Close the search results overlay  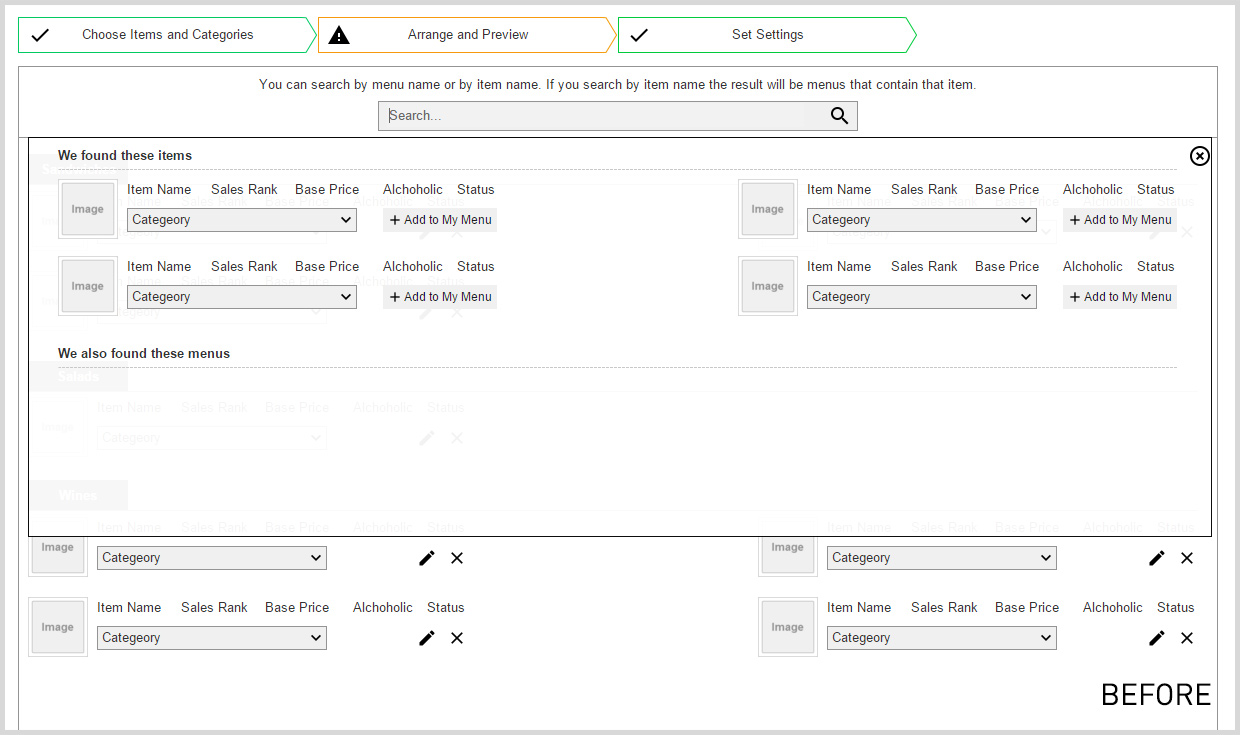[x=1199, y=156]
